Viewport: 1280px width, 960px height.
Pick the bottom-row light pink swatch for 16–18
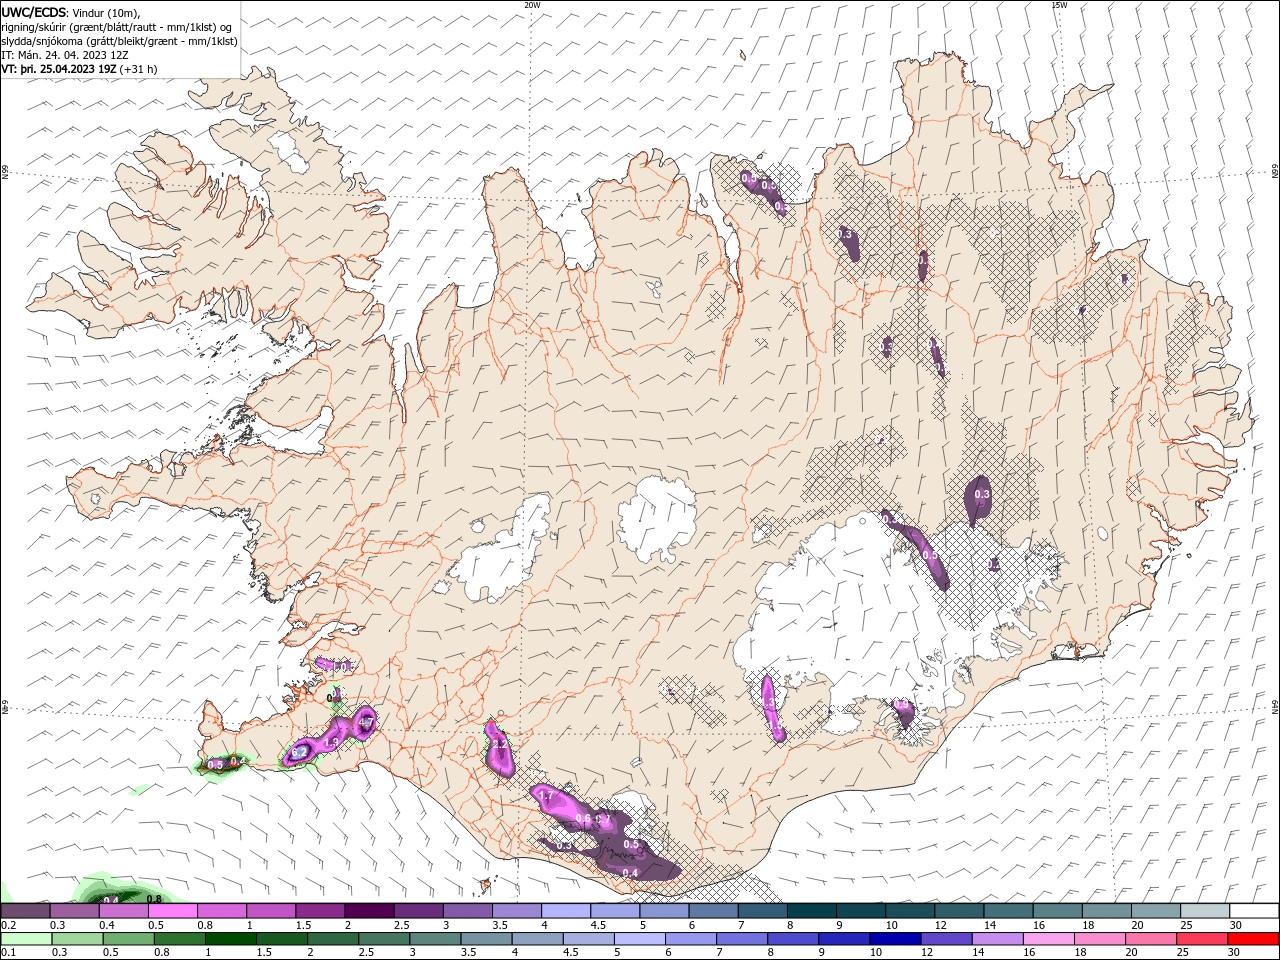point(1050,939)
